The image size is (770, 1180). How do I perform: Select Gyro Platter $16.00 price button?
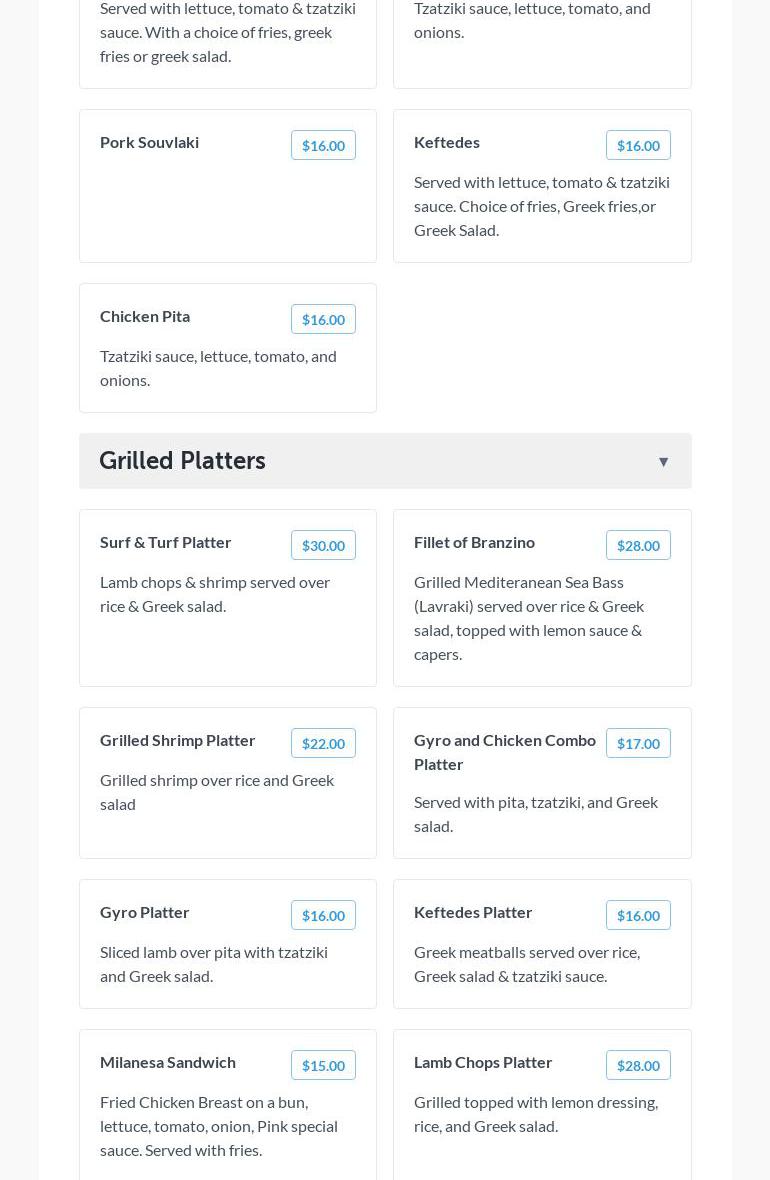click(323, 916)
